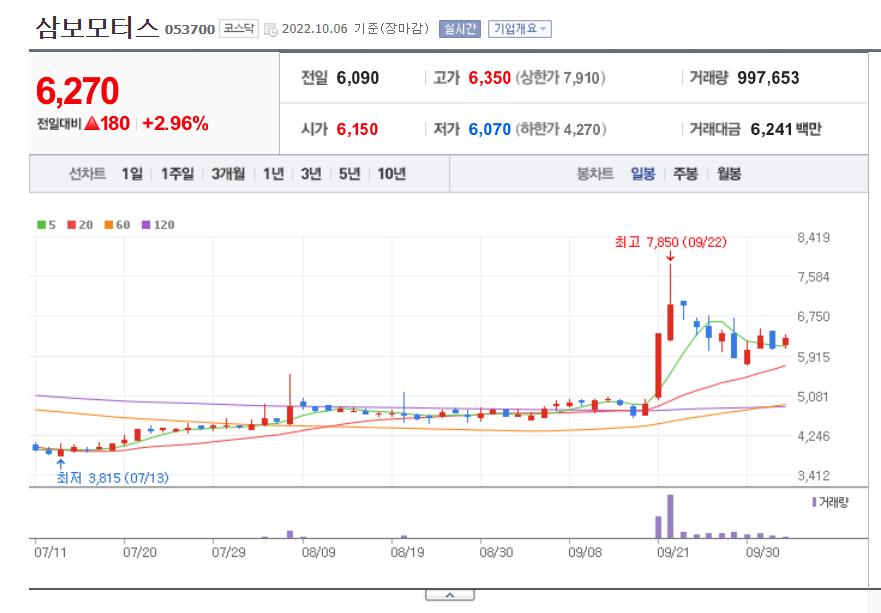
Task: Click the 거래량 legend in volume chart
Action: click(x=830, y=502)
